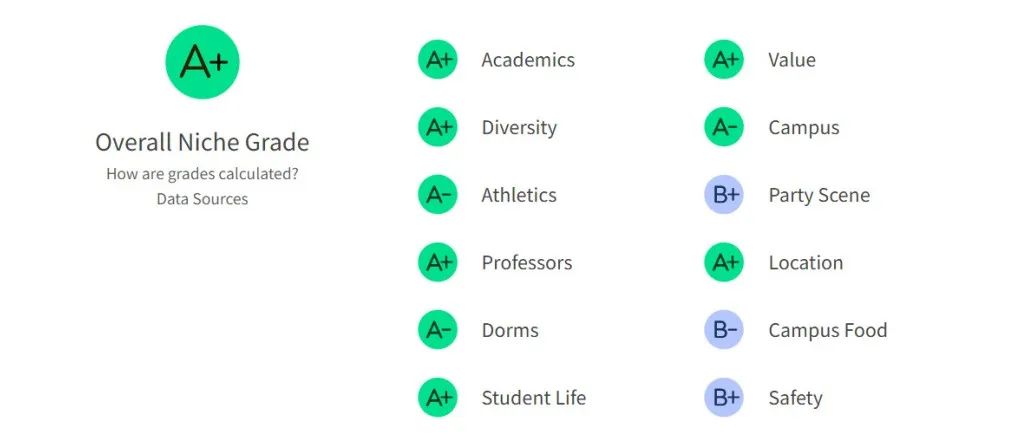Select the A- badge beside Dorms

[438, 330]
